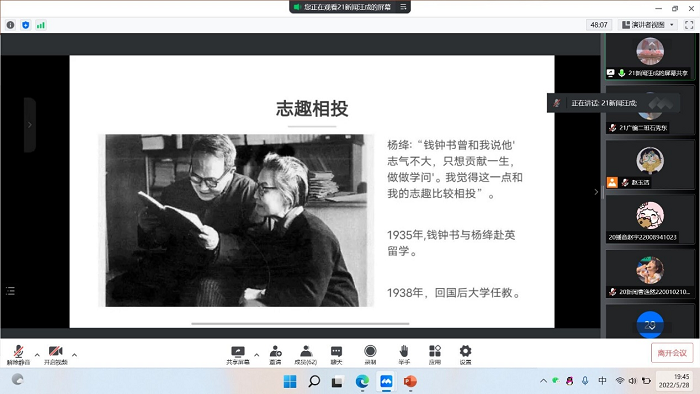Click the red Leave Meeting button
Viewport: 700px width, 394px height.
672,353
